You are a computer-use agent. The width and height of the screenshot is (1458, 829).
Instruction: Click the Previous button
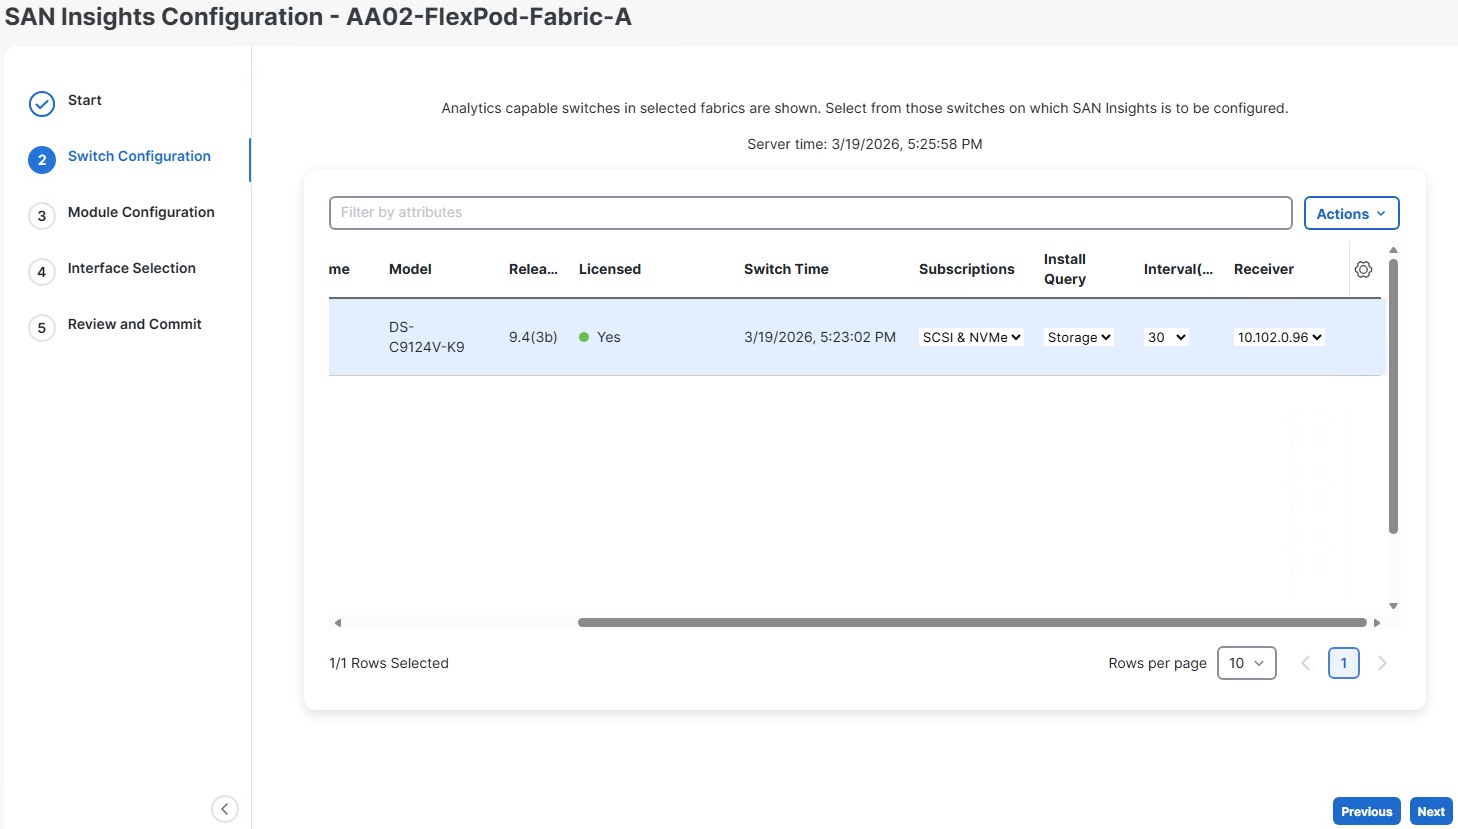click(x=1366, y=811)
